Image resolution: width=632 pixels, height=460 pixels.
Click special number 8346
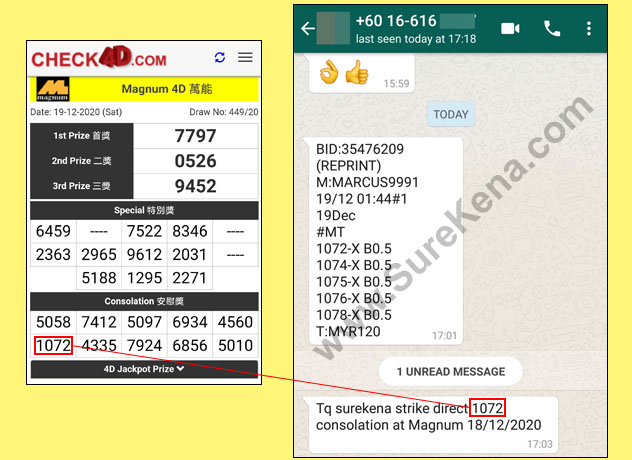coord(190,231)
